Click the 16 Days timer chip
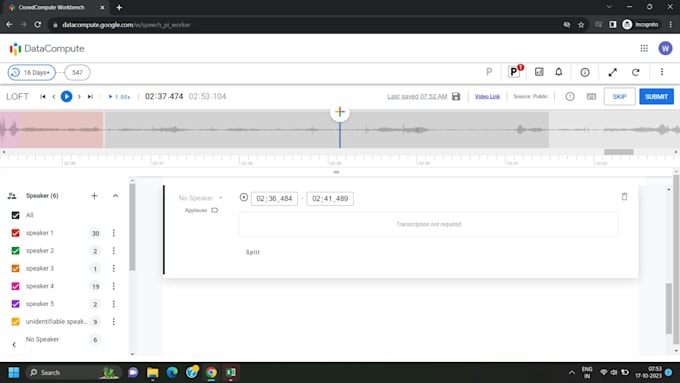This screenshot has width=680, height=383. click(x=32, y=72)
